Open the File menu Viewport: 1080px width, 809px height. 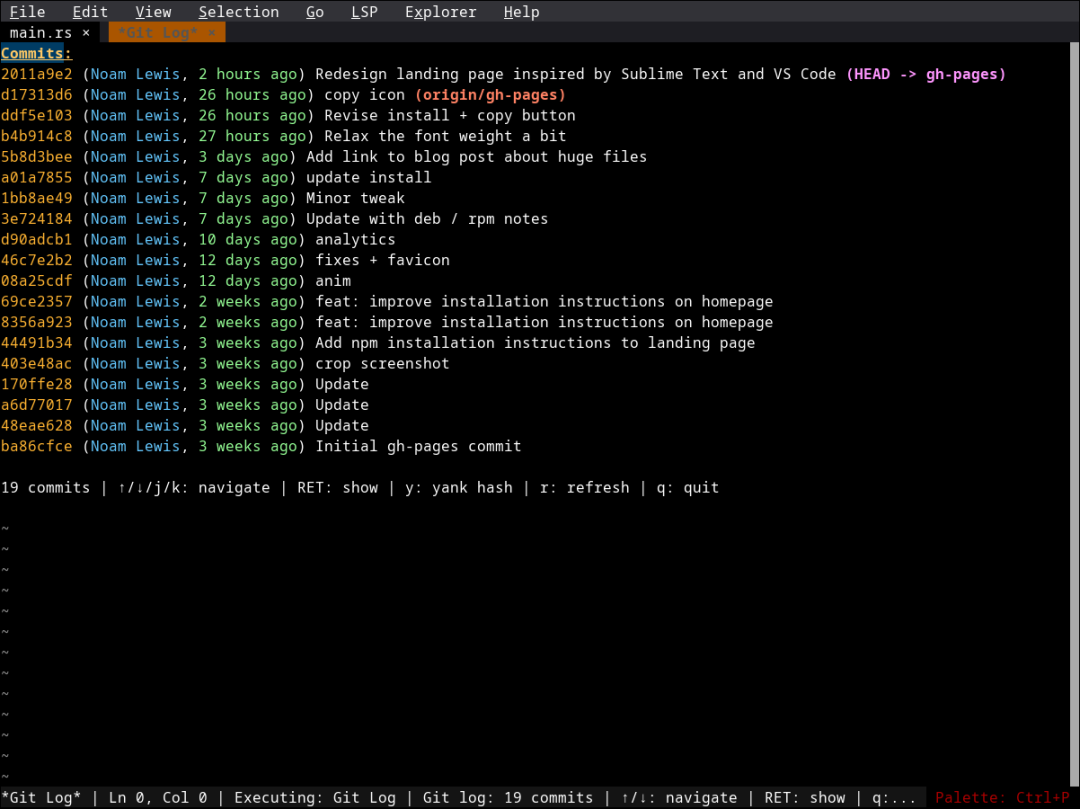(x=26, y=11)
